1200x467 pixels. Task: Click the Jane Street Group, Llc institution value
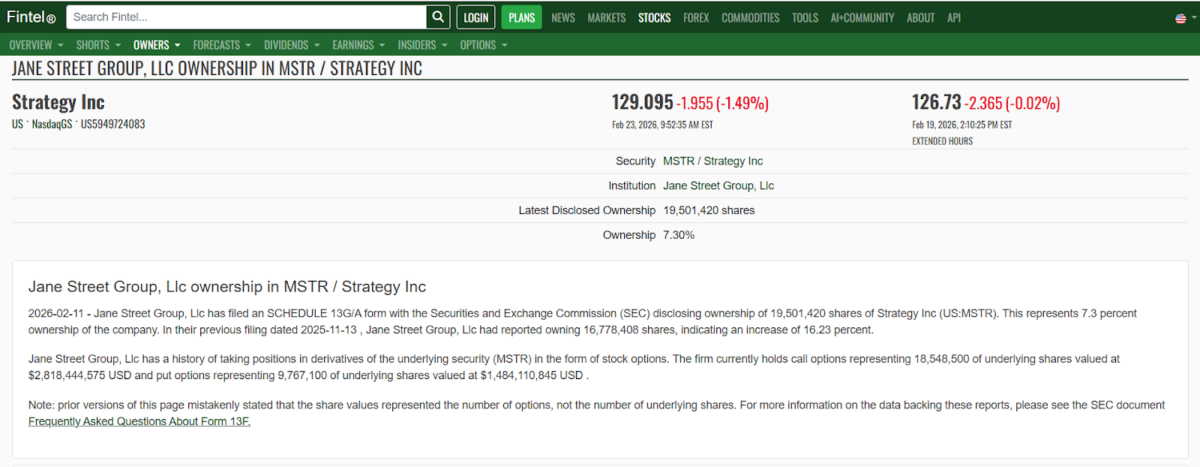(x=718, y=186)
